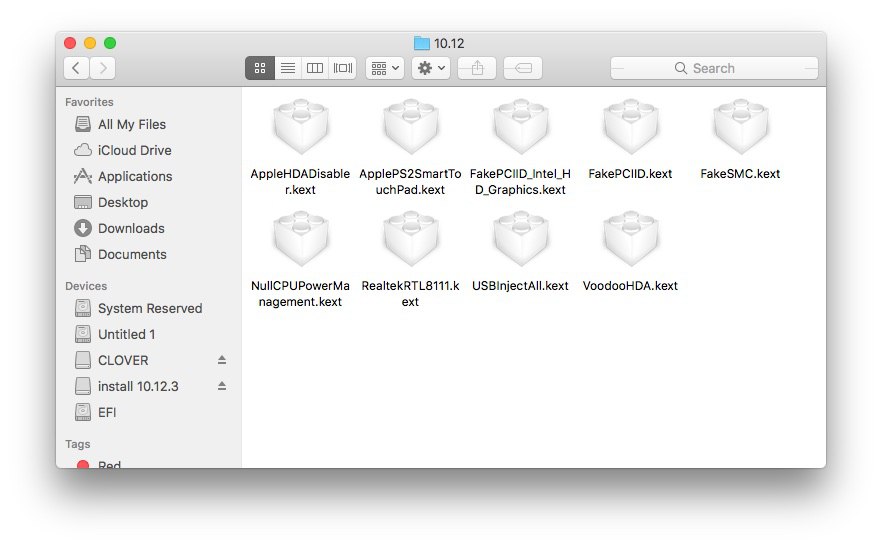Close the Finder window with red button
Screen dimensions: 882x548
point(70,43)
